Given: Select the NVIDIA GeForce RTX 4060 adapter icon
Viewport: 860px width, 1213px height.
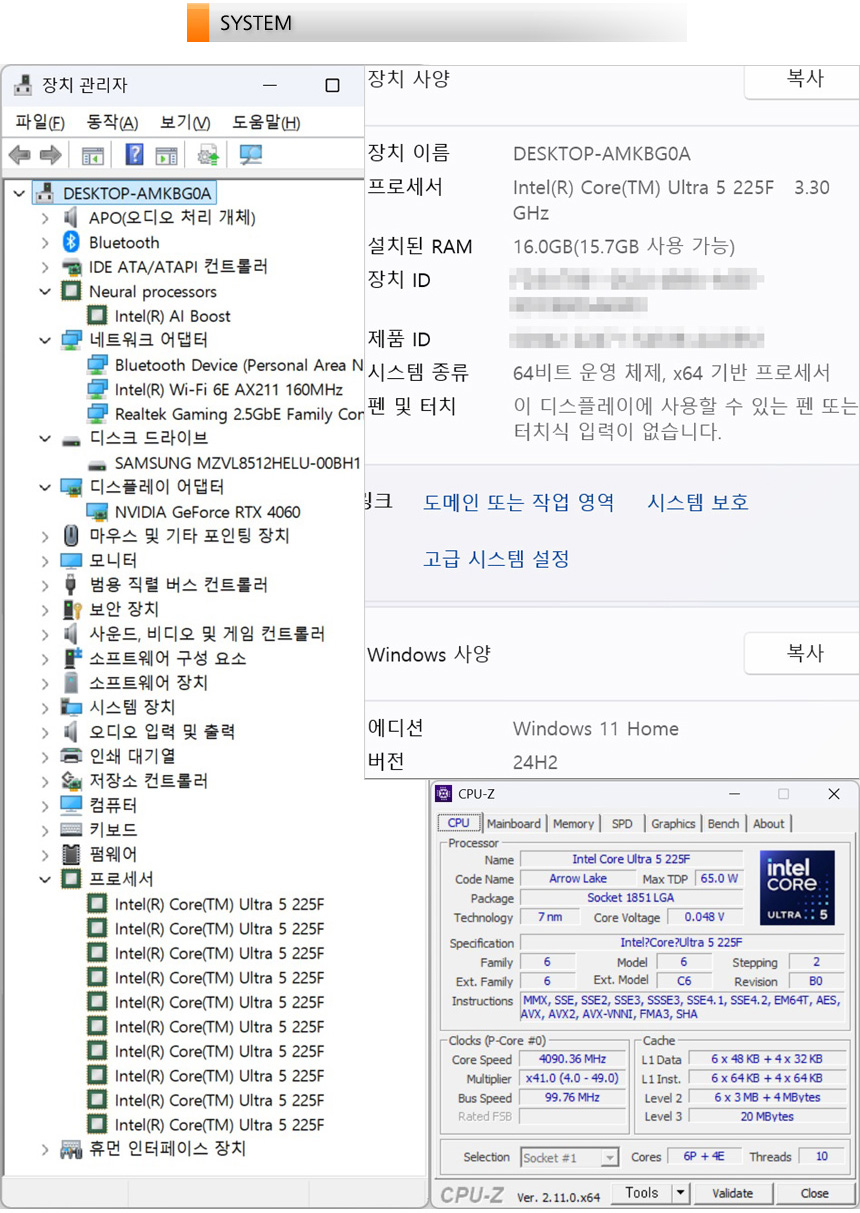Looking at the screenshot, I should [x=97, y=512].
